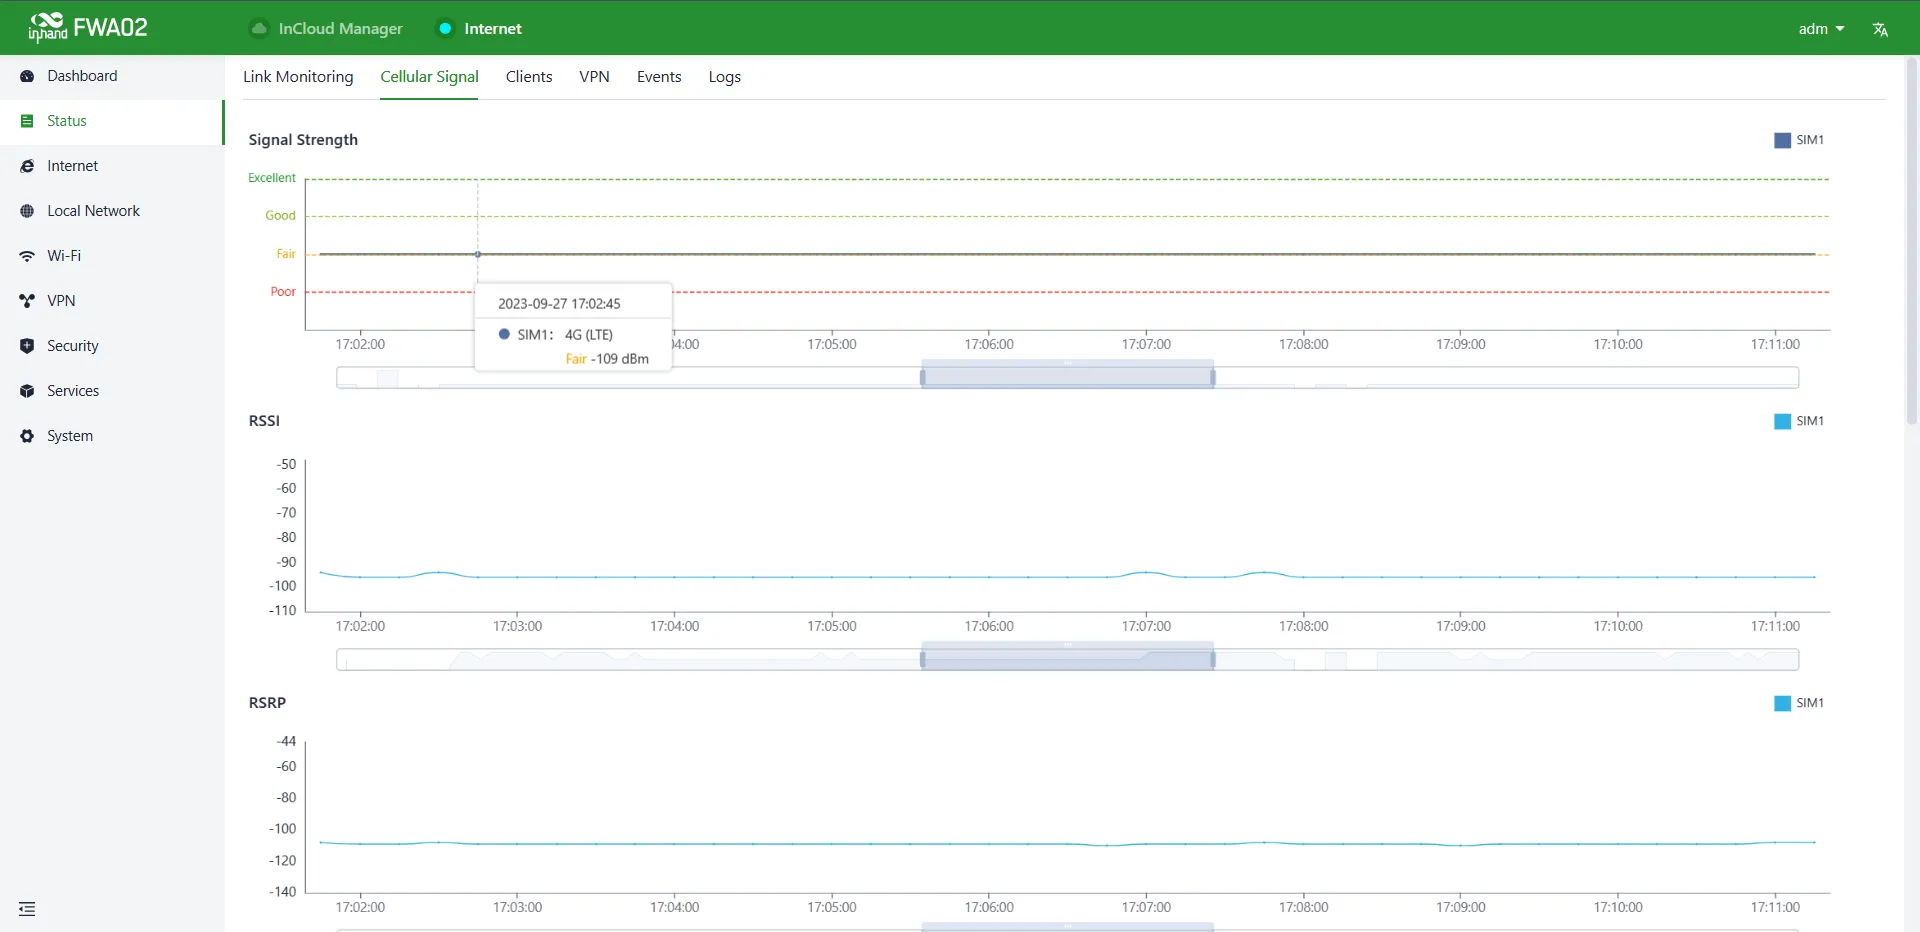Viewport: 1920px width, 932px height.
Task: Open the Clients tab
Action: pyautogui.click(x=529, y=77)
